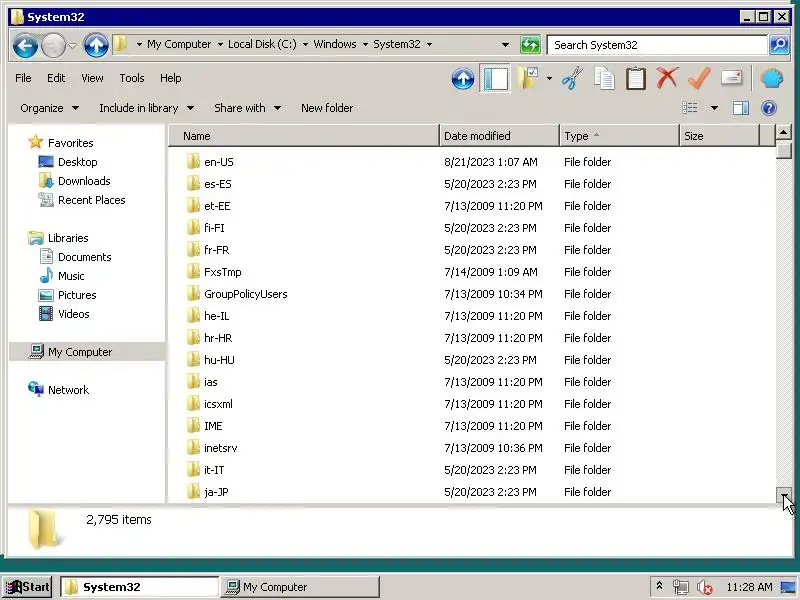Image resolution: width=800 pixels, height=600 pixels.
Task: Click the Forward navigation arrow
Action: [x=53, y=45]
